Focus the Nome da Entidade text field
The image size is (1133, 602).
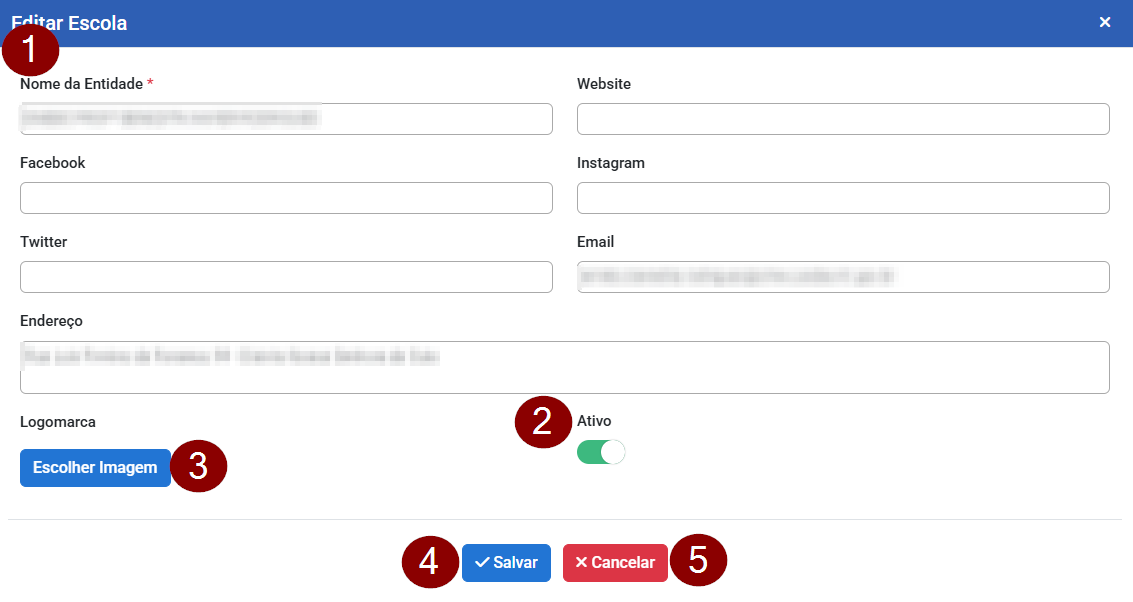click(x=286, y=119)
